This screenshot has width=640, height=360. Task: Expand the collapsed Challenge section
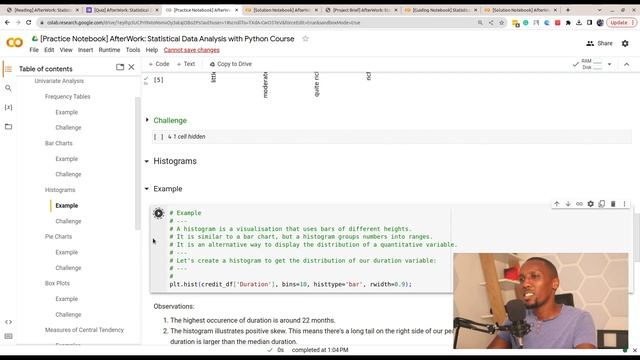click(147, 120)
